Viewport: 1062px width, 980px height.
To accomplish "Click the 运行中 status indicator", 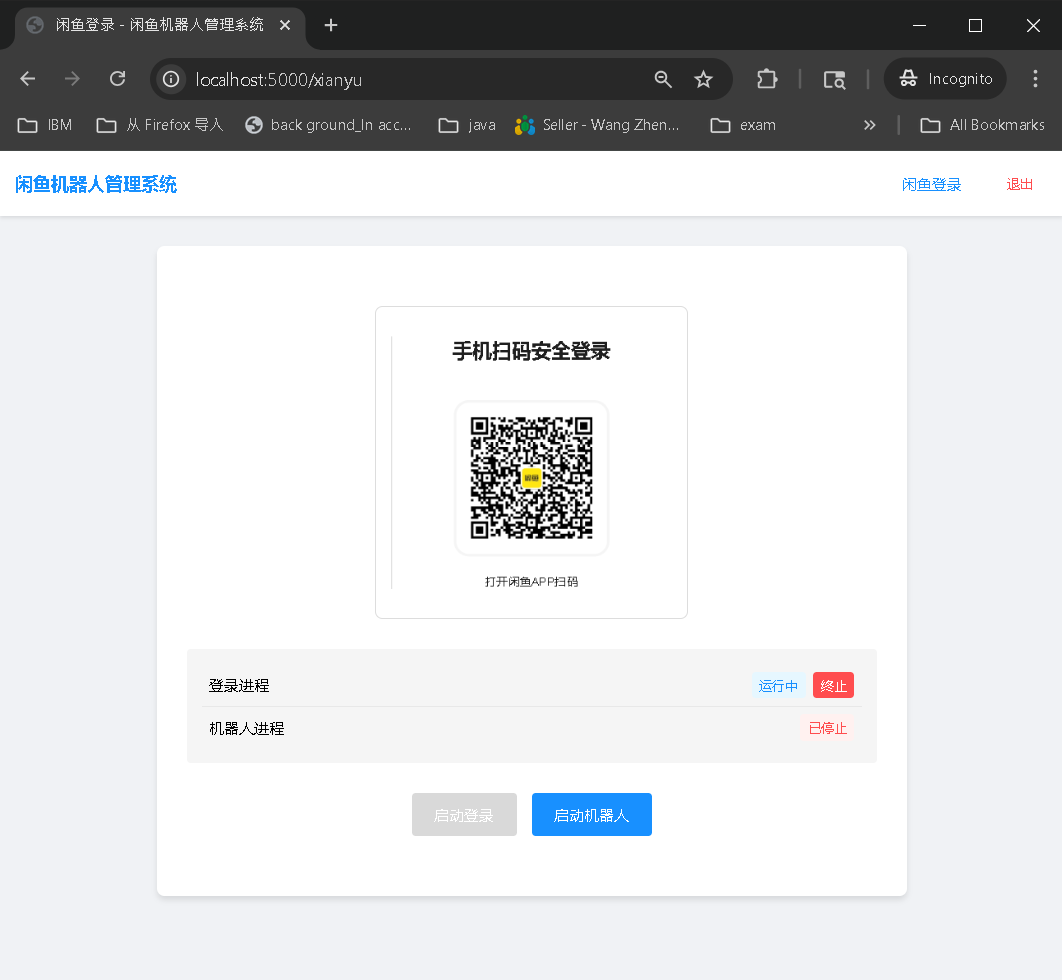I will pos(778,685).
